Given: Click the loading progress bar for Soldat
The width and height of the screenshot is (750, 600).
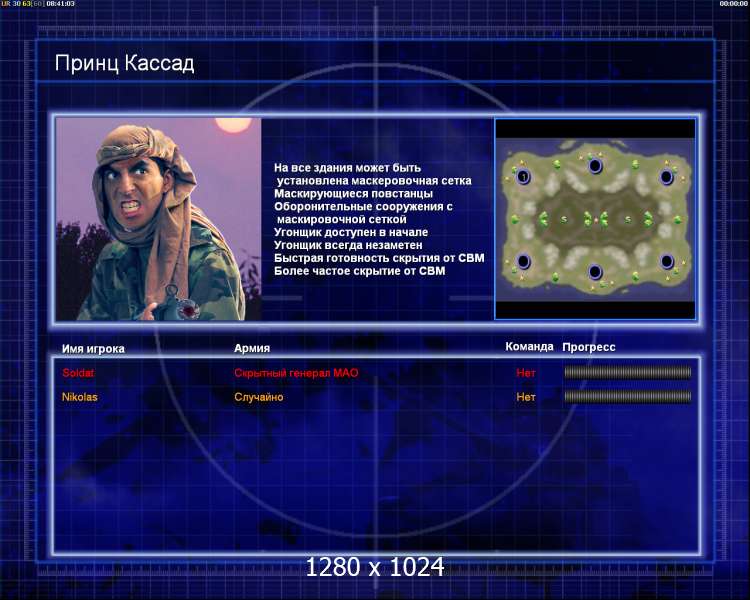Looking at the screenshot, I should click(628, 372).
